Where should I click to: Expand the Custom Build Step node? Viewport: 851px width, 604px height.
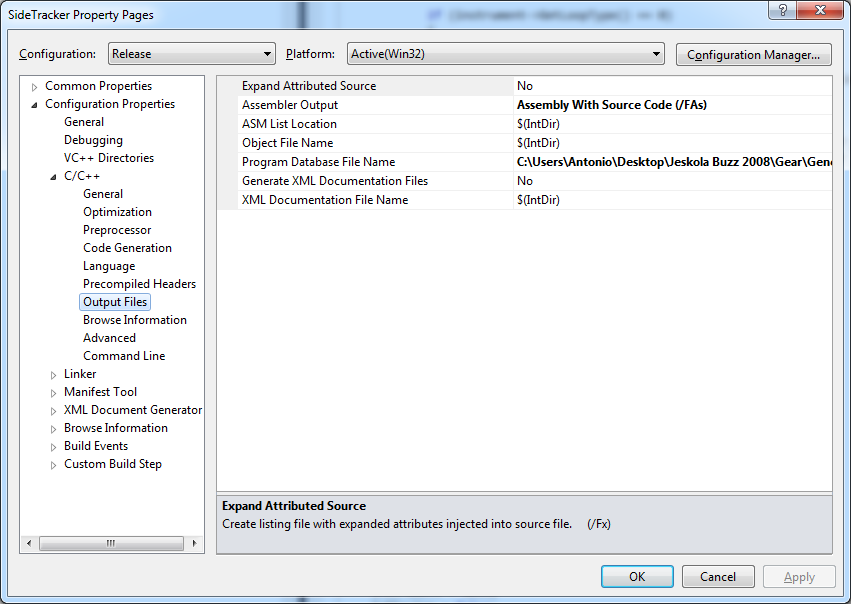tap(53, 465)
